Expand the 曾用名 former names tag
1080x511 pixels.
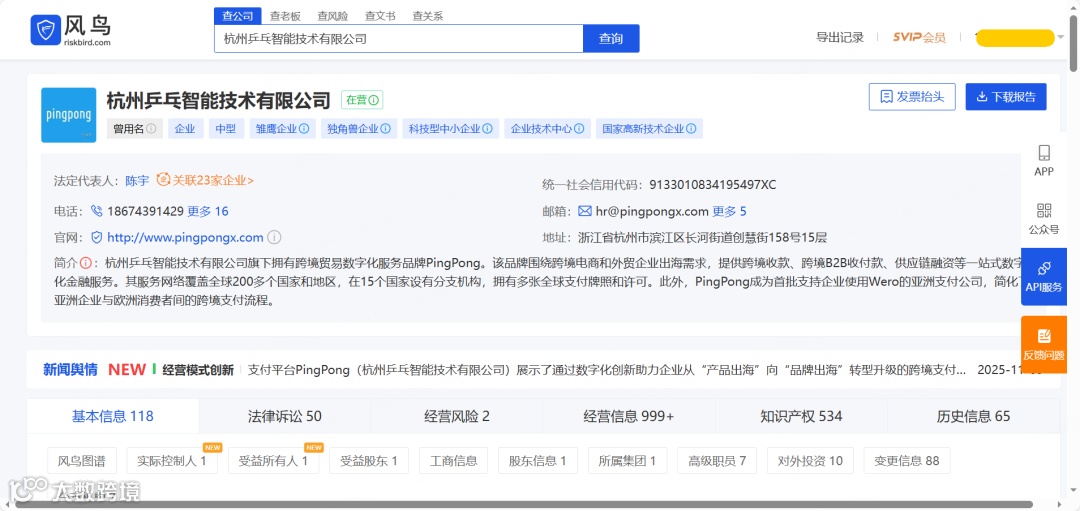(135, 129)
